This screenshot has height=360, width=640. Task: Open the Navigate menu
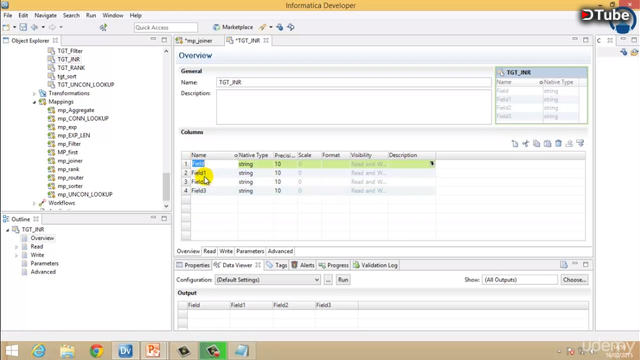pos(46,16)
